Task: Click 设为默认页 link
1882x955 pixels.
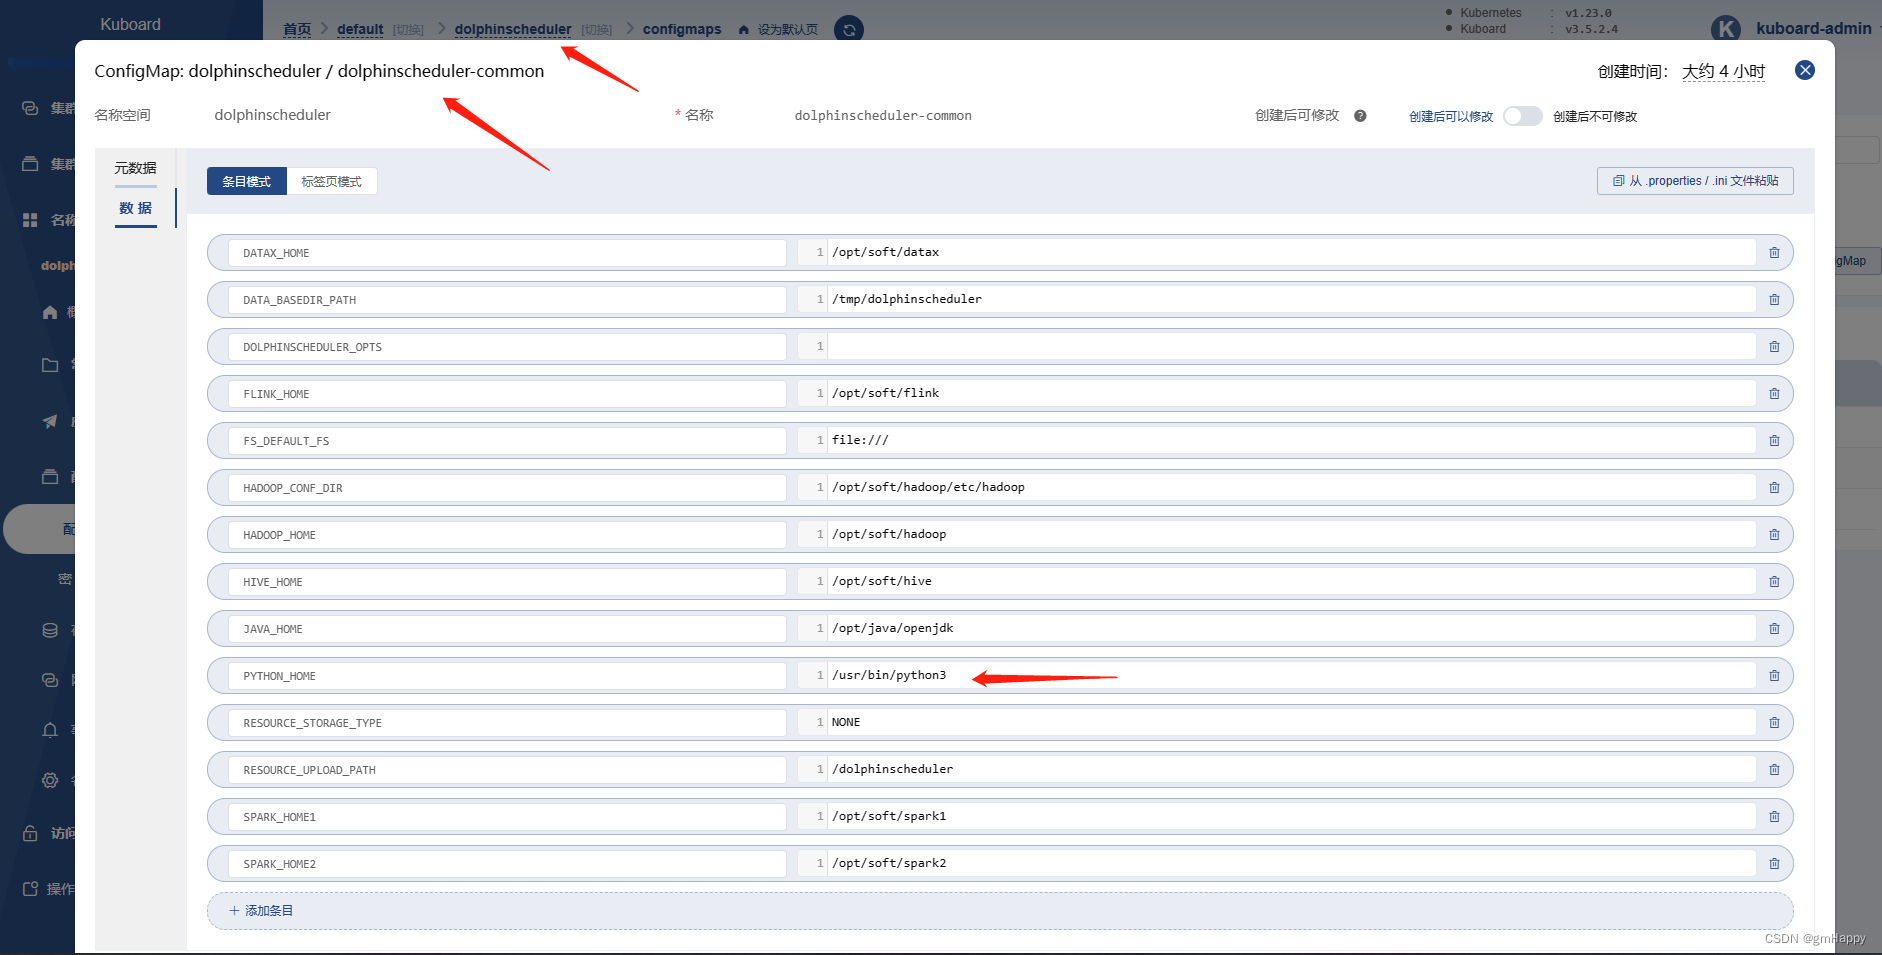Action: point(788,30)
